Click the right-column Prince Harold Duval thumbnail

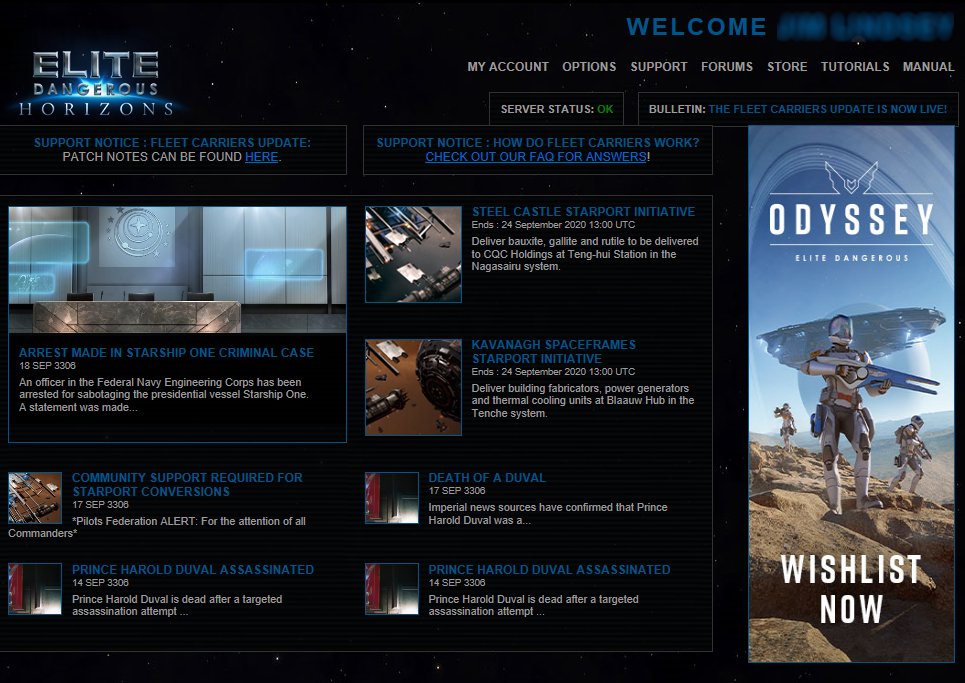pyautogui.click(x=391, y=589)
